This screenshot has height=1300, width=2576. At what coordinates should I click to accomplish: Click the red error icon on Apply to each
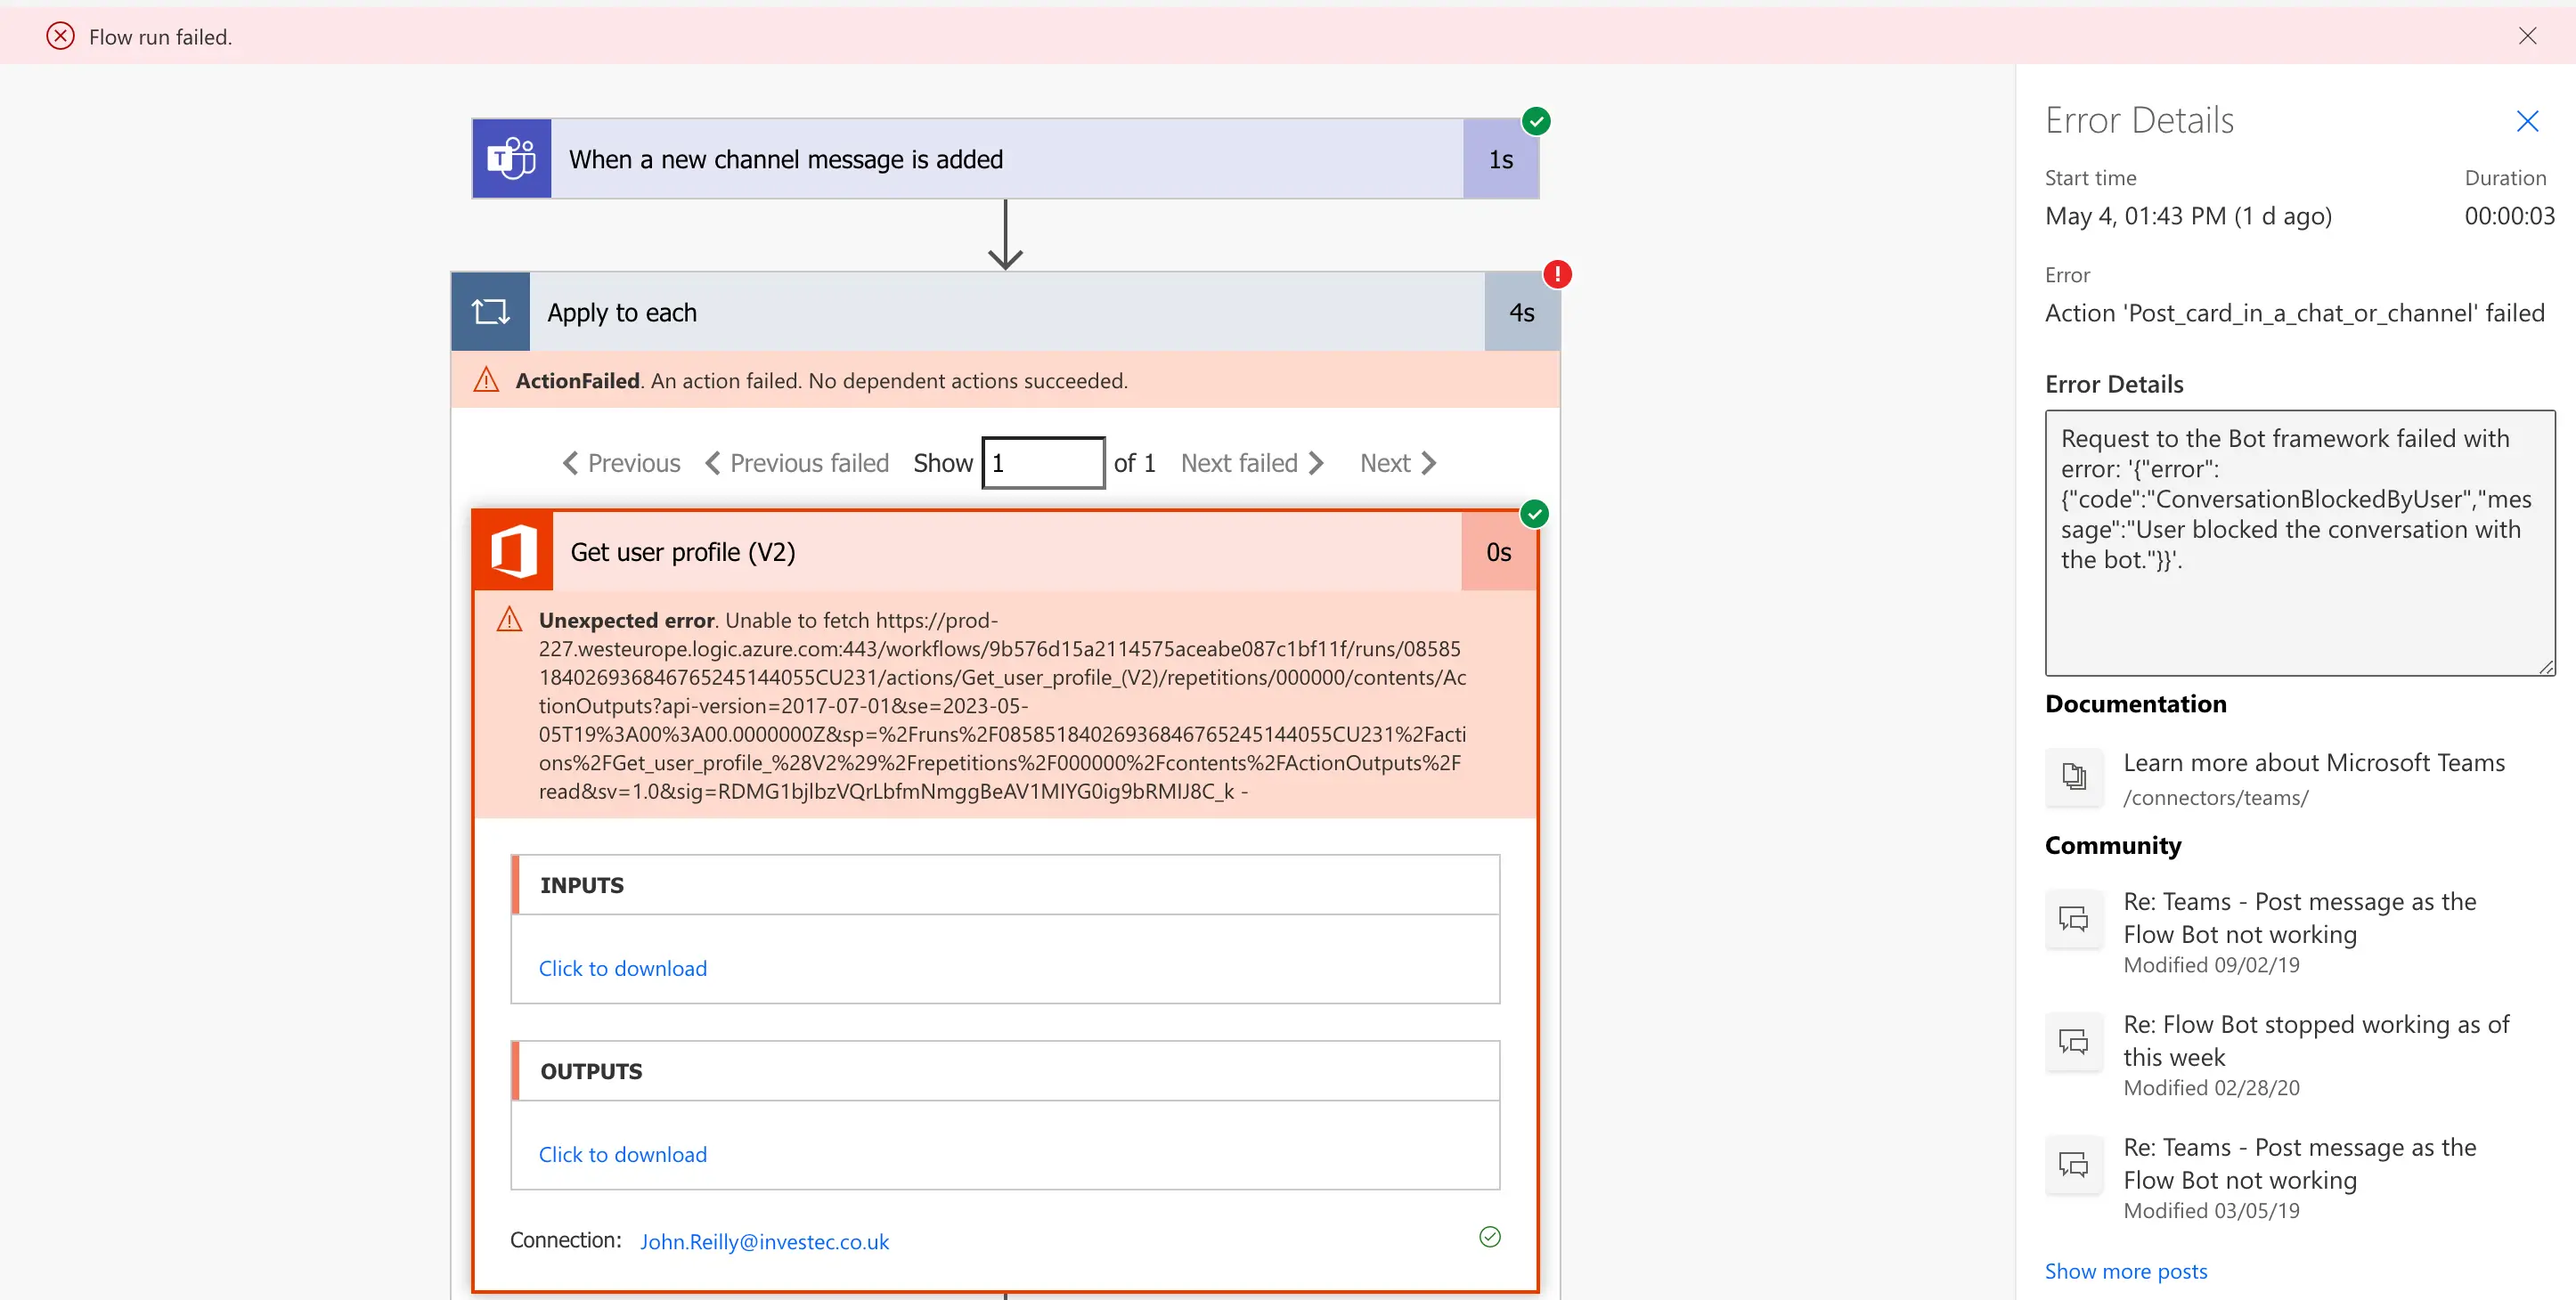[x=1556, y=272]
